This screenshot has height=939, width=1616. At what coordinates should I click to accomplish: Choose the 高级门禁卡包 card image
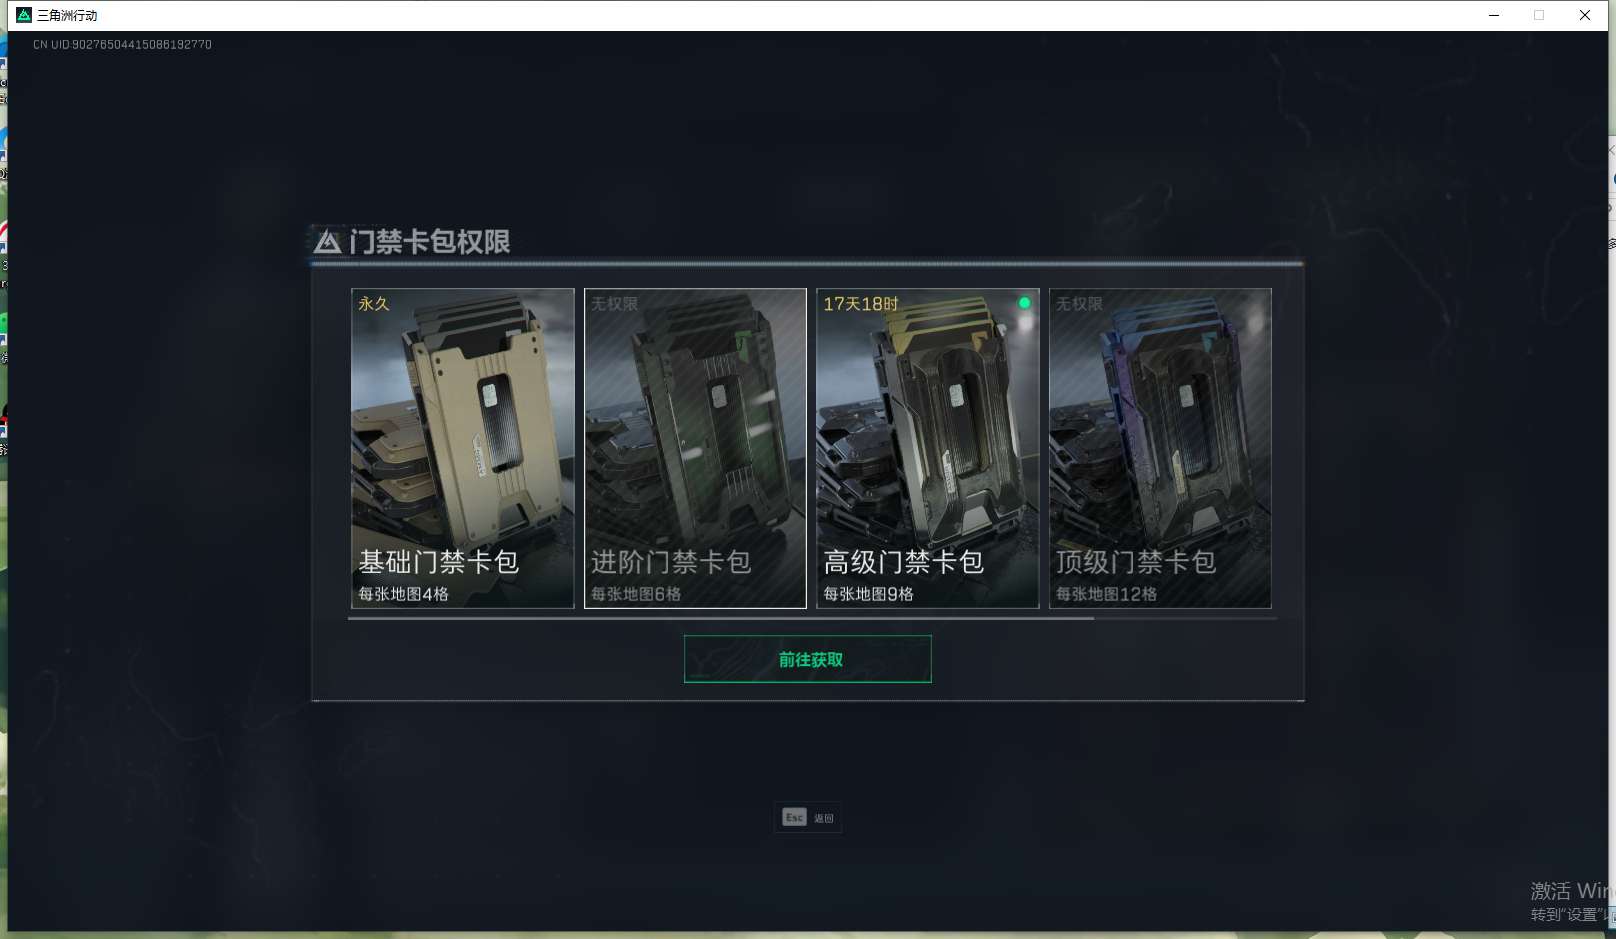point(928,448)
